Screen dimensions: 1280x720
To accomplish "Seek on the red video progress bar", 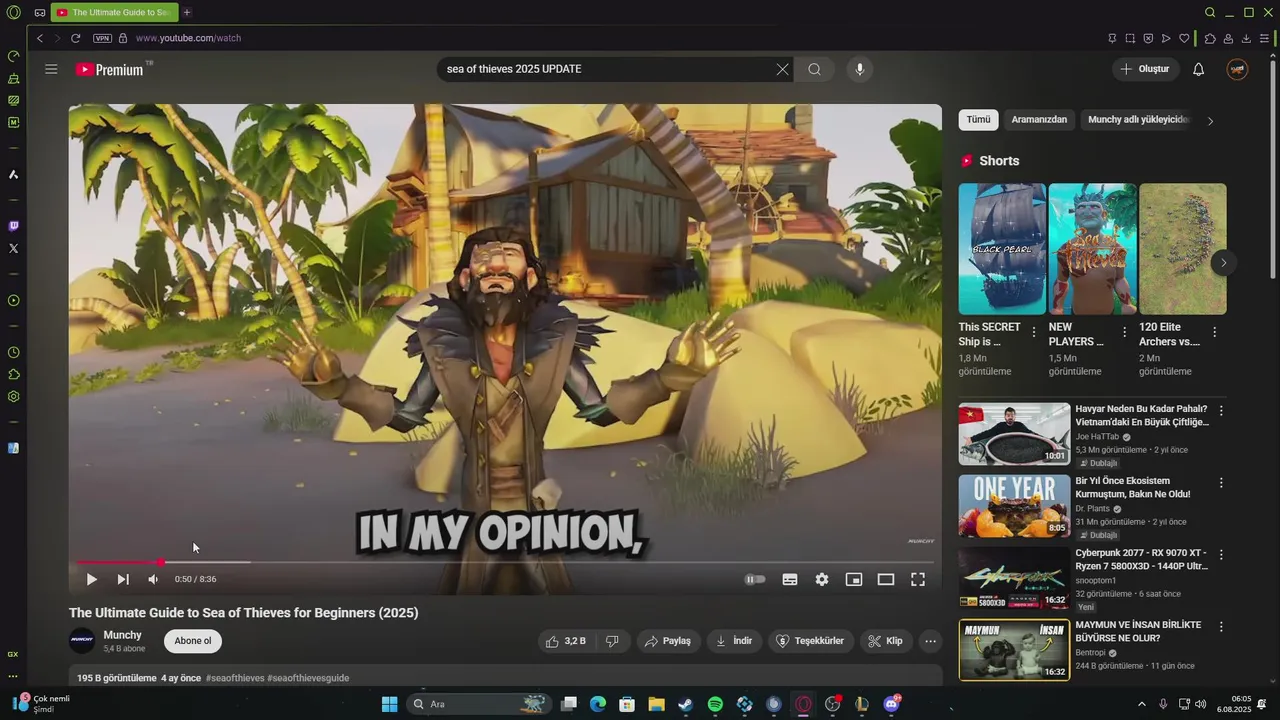I will (x=505, y=562).
